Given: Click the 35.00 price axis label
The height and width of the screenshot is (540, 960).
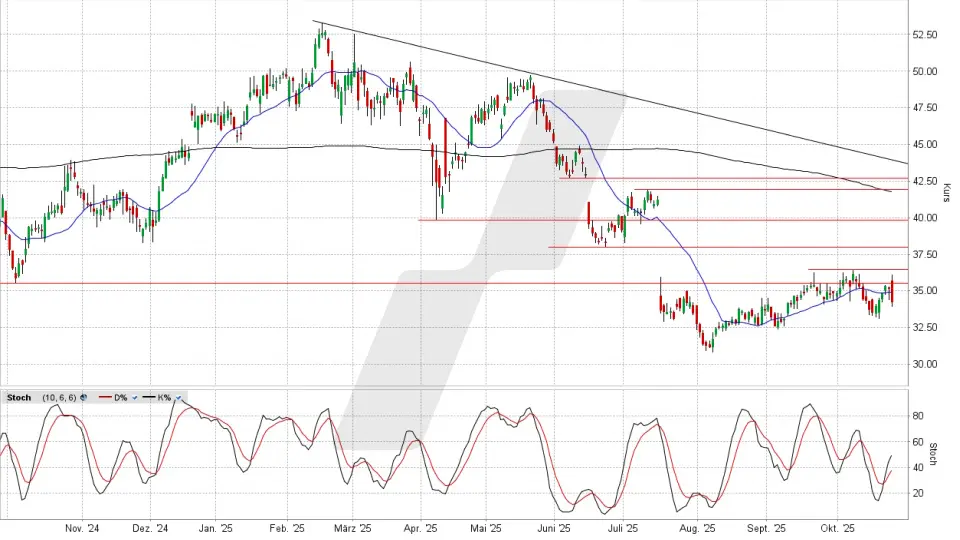Looking at the screenshot, I should click(x=924, y=291).
